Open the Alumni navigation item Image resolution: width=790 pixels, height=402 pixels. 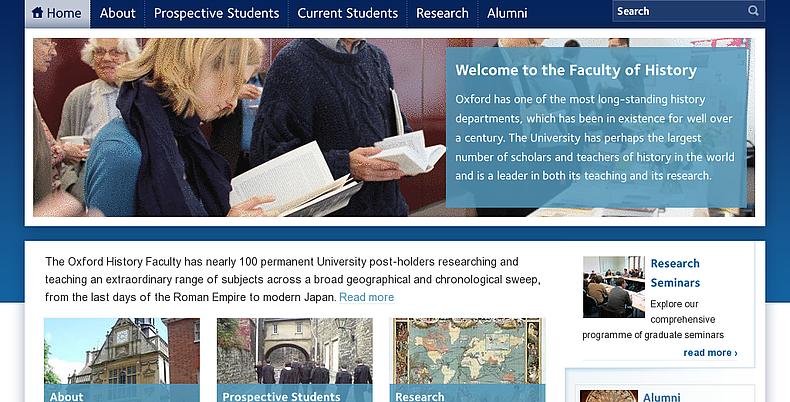507,13
